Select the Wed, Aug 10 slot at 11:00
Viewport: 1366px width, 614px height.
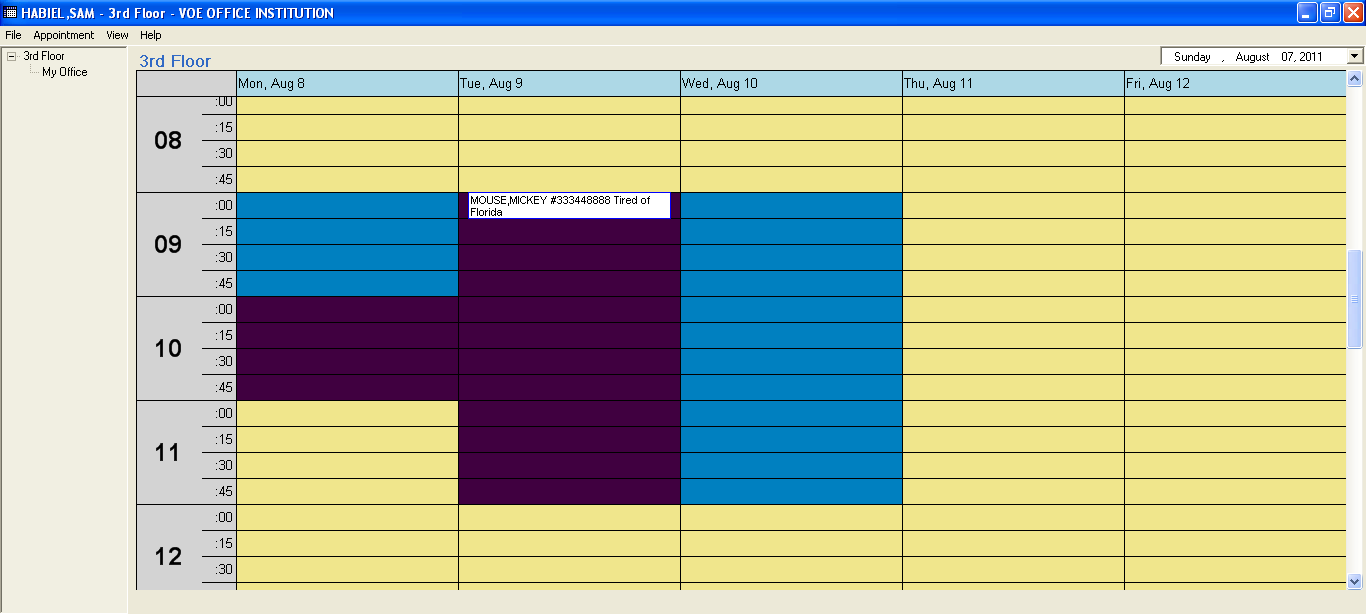[791, 414]
